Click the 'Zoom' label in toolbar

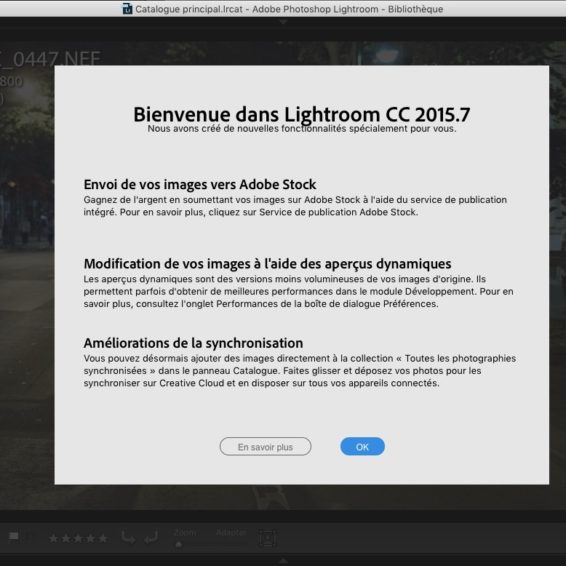coord(185,533)
